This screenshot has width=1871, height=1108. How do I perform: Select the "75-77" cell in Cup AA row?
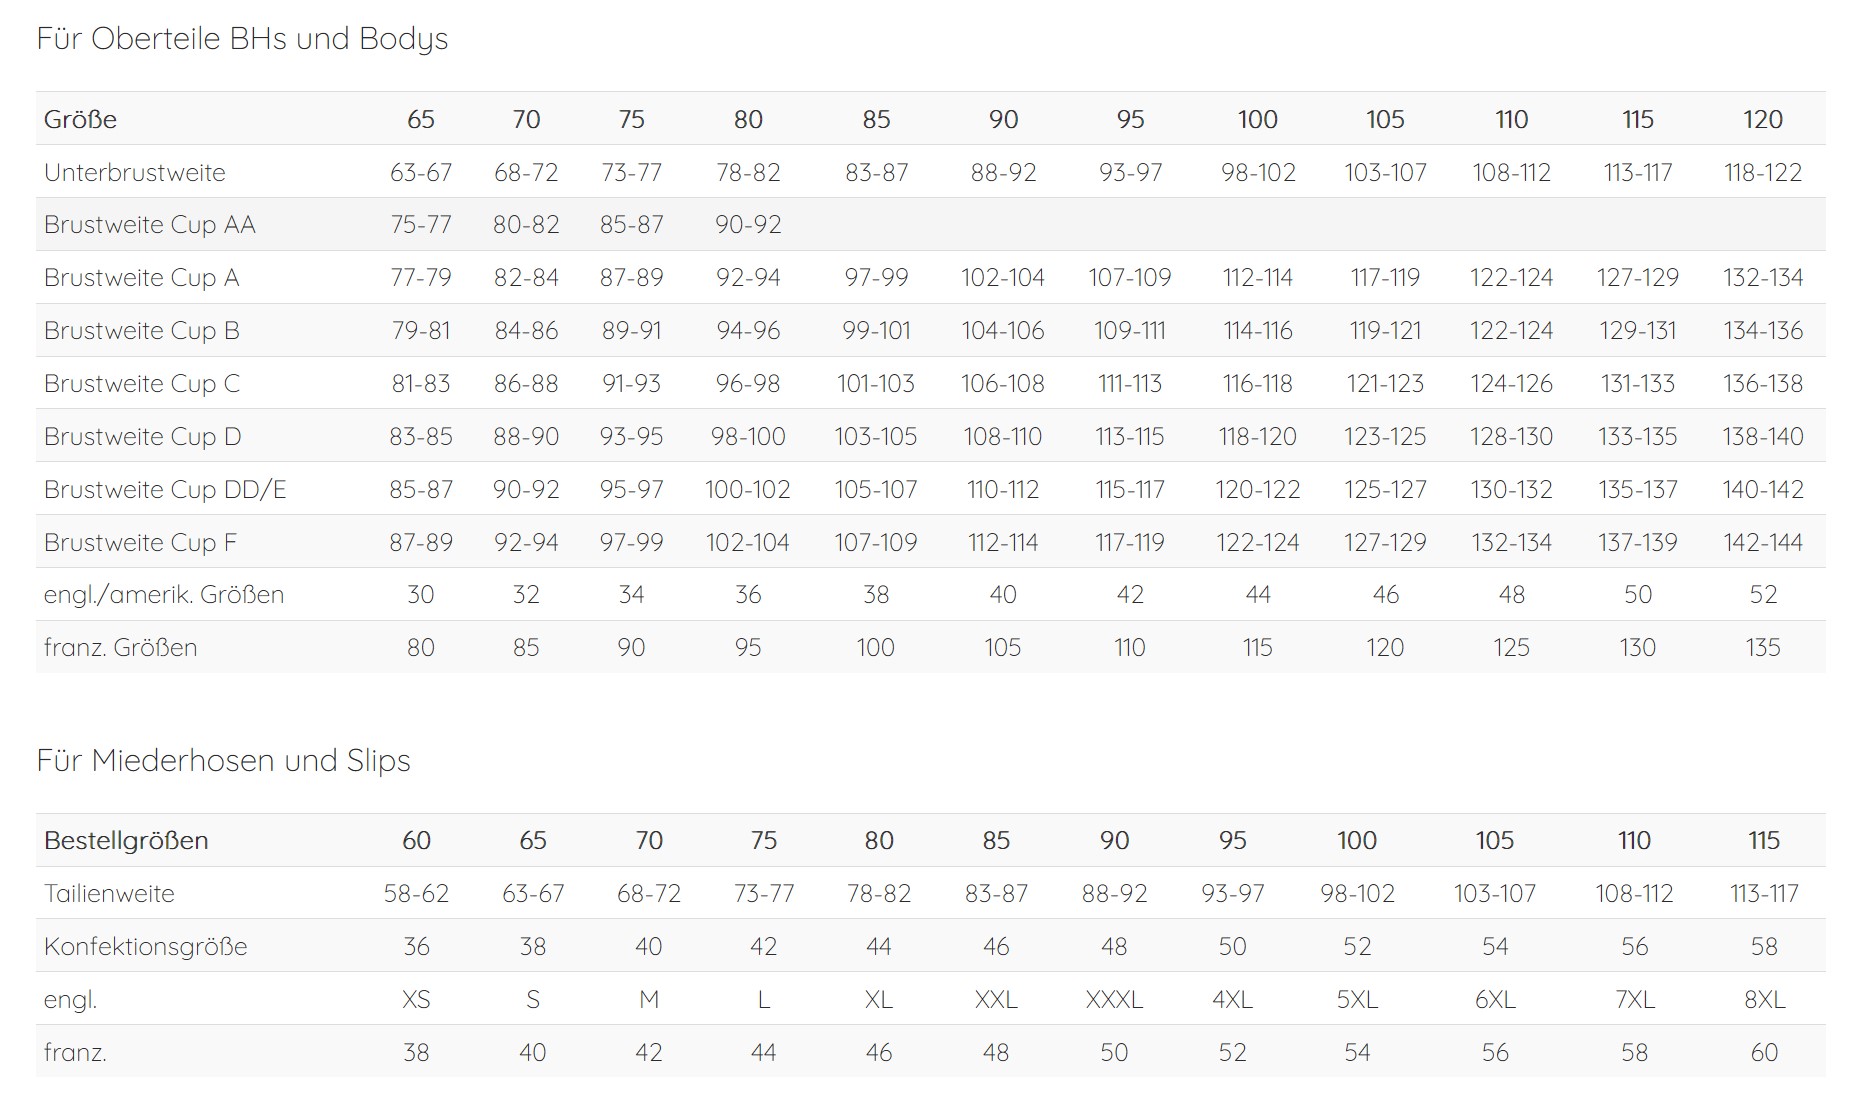tap(420, 225)
